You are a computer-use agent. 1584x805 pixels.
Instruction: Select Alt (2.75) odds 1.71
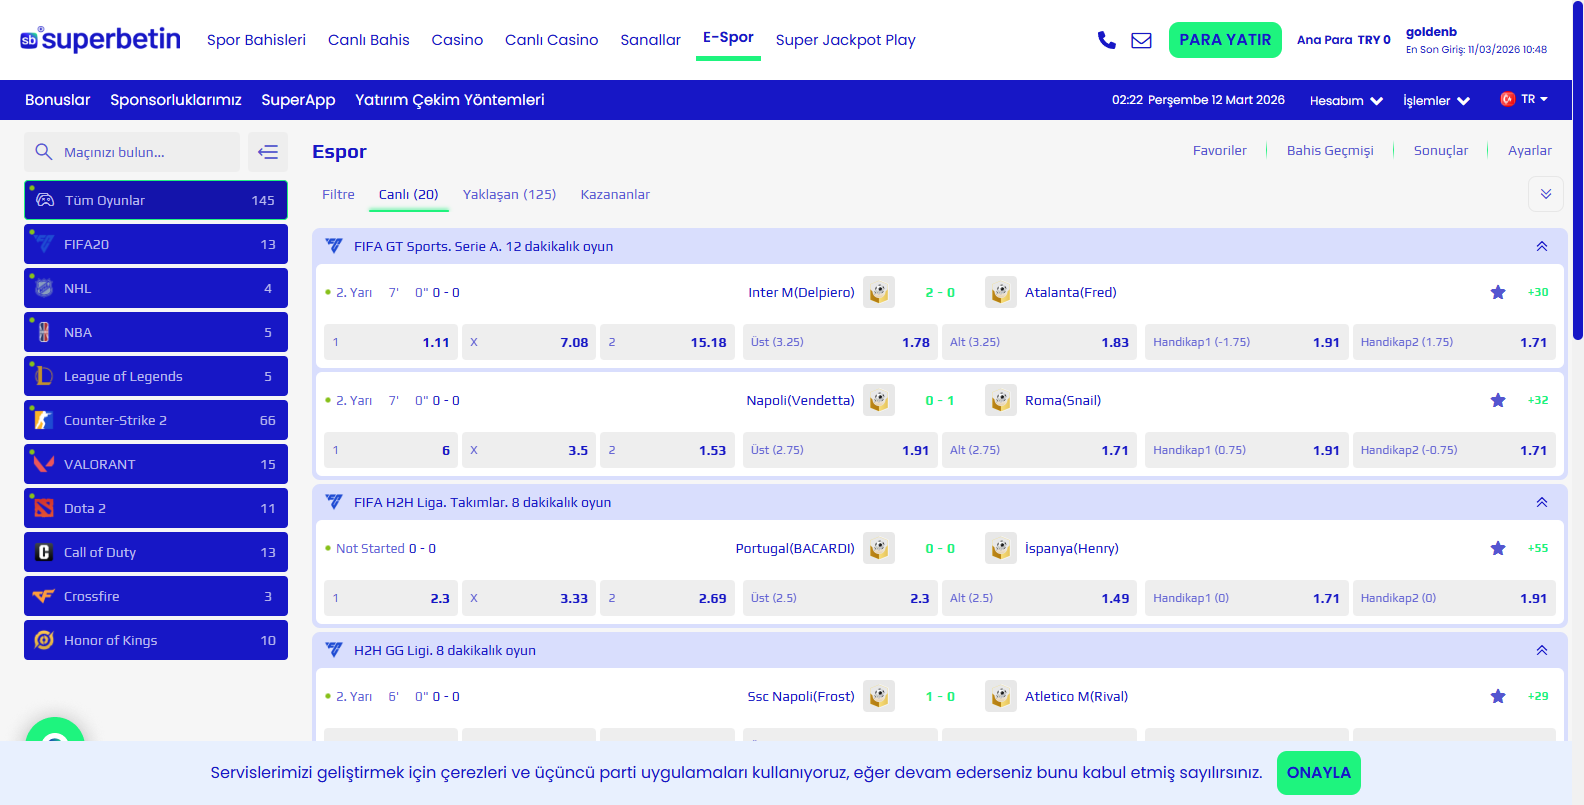point(1039,450)
